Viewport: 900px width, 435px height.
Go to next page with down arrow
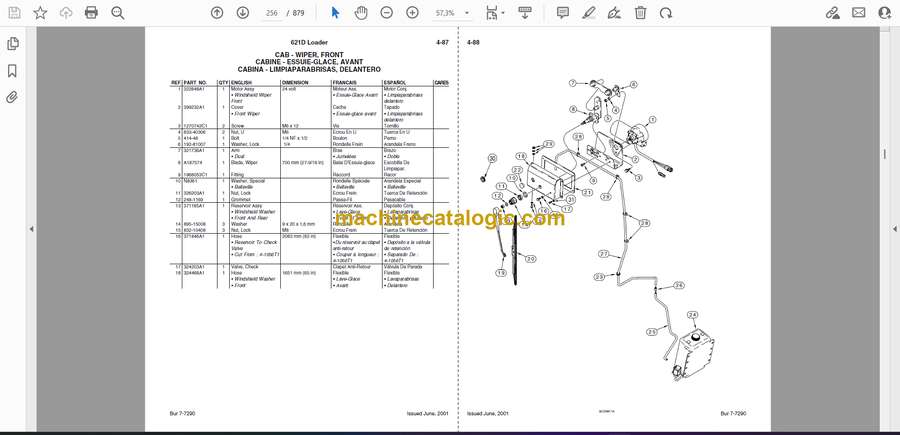tap(243, 13)
